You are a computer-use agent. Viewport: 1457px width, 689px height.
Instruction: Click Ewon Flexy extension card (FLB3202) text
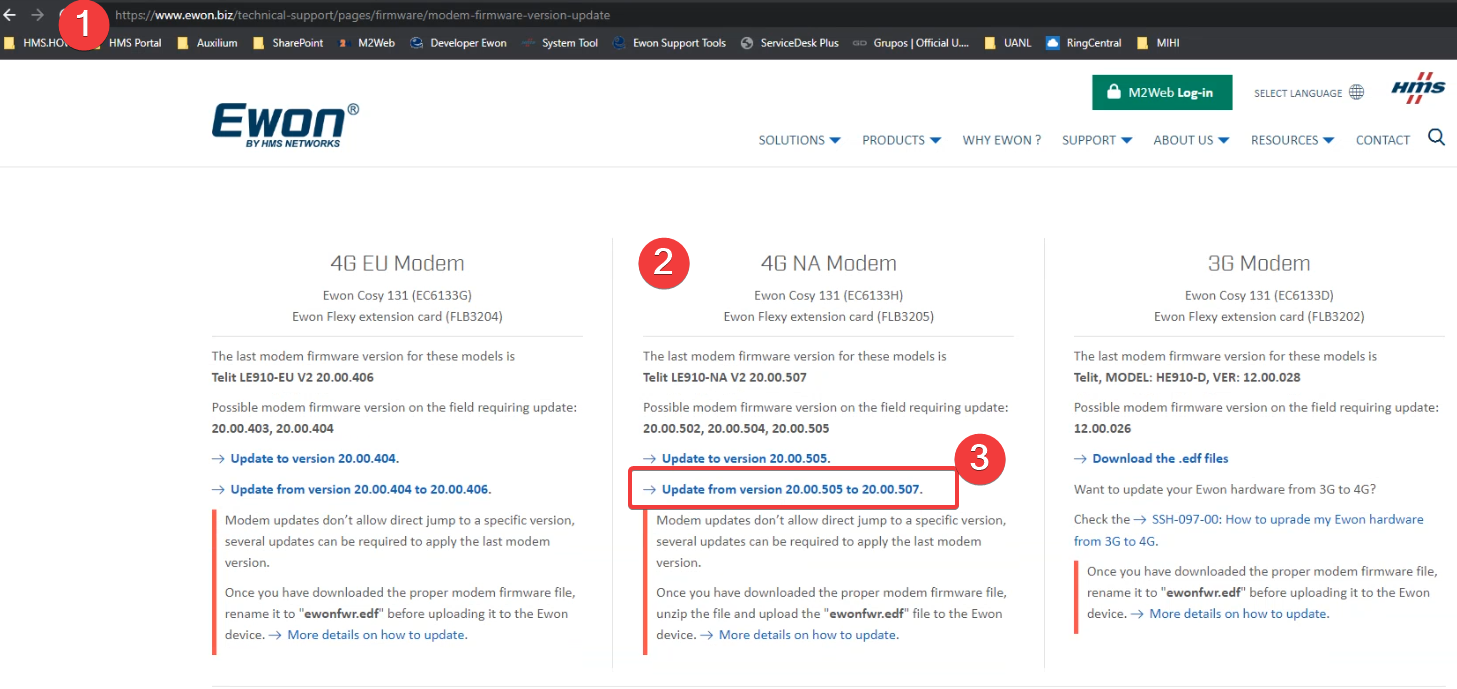(x=1259, y=316)
